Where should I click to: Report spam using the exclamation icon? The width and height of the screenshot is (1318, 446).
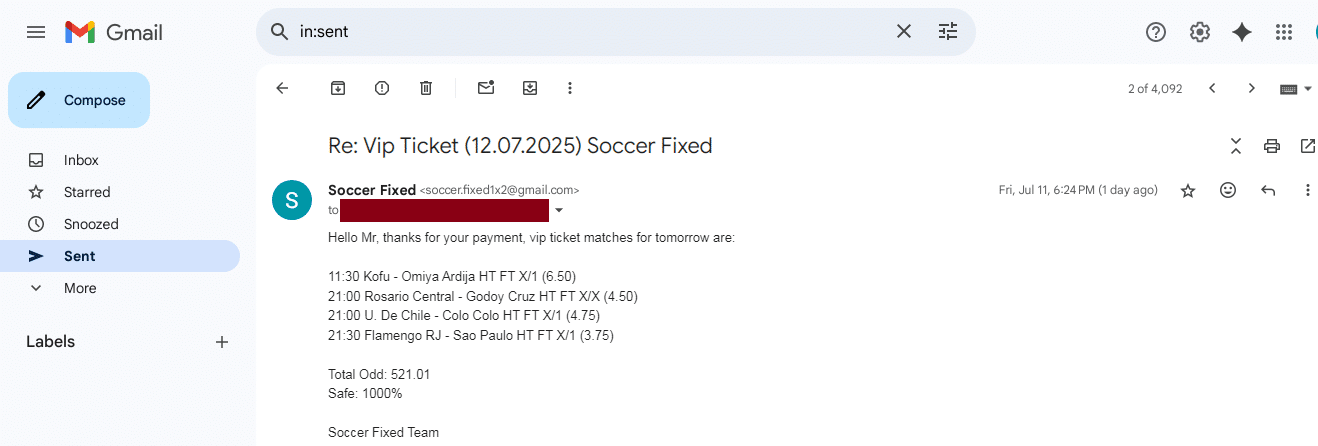[x=382, y=88]
